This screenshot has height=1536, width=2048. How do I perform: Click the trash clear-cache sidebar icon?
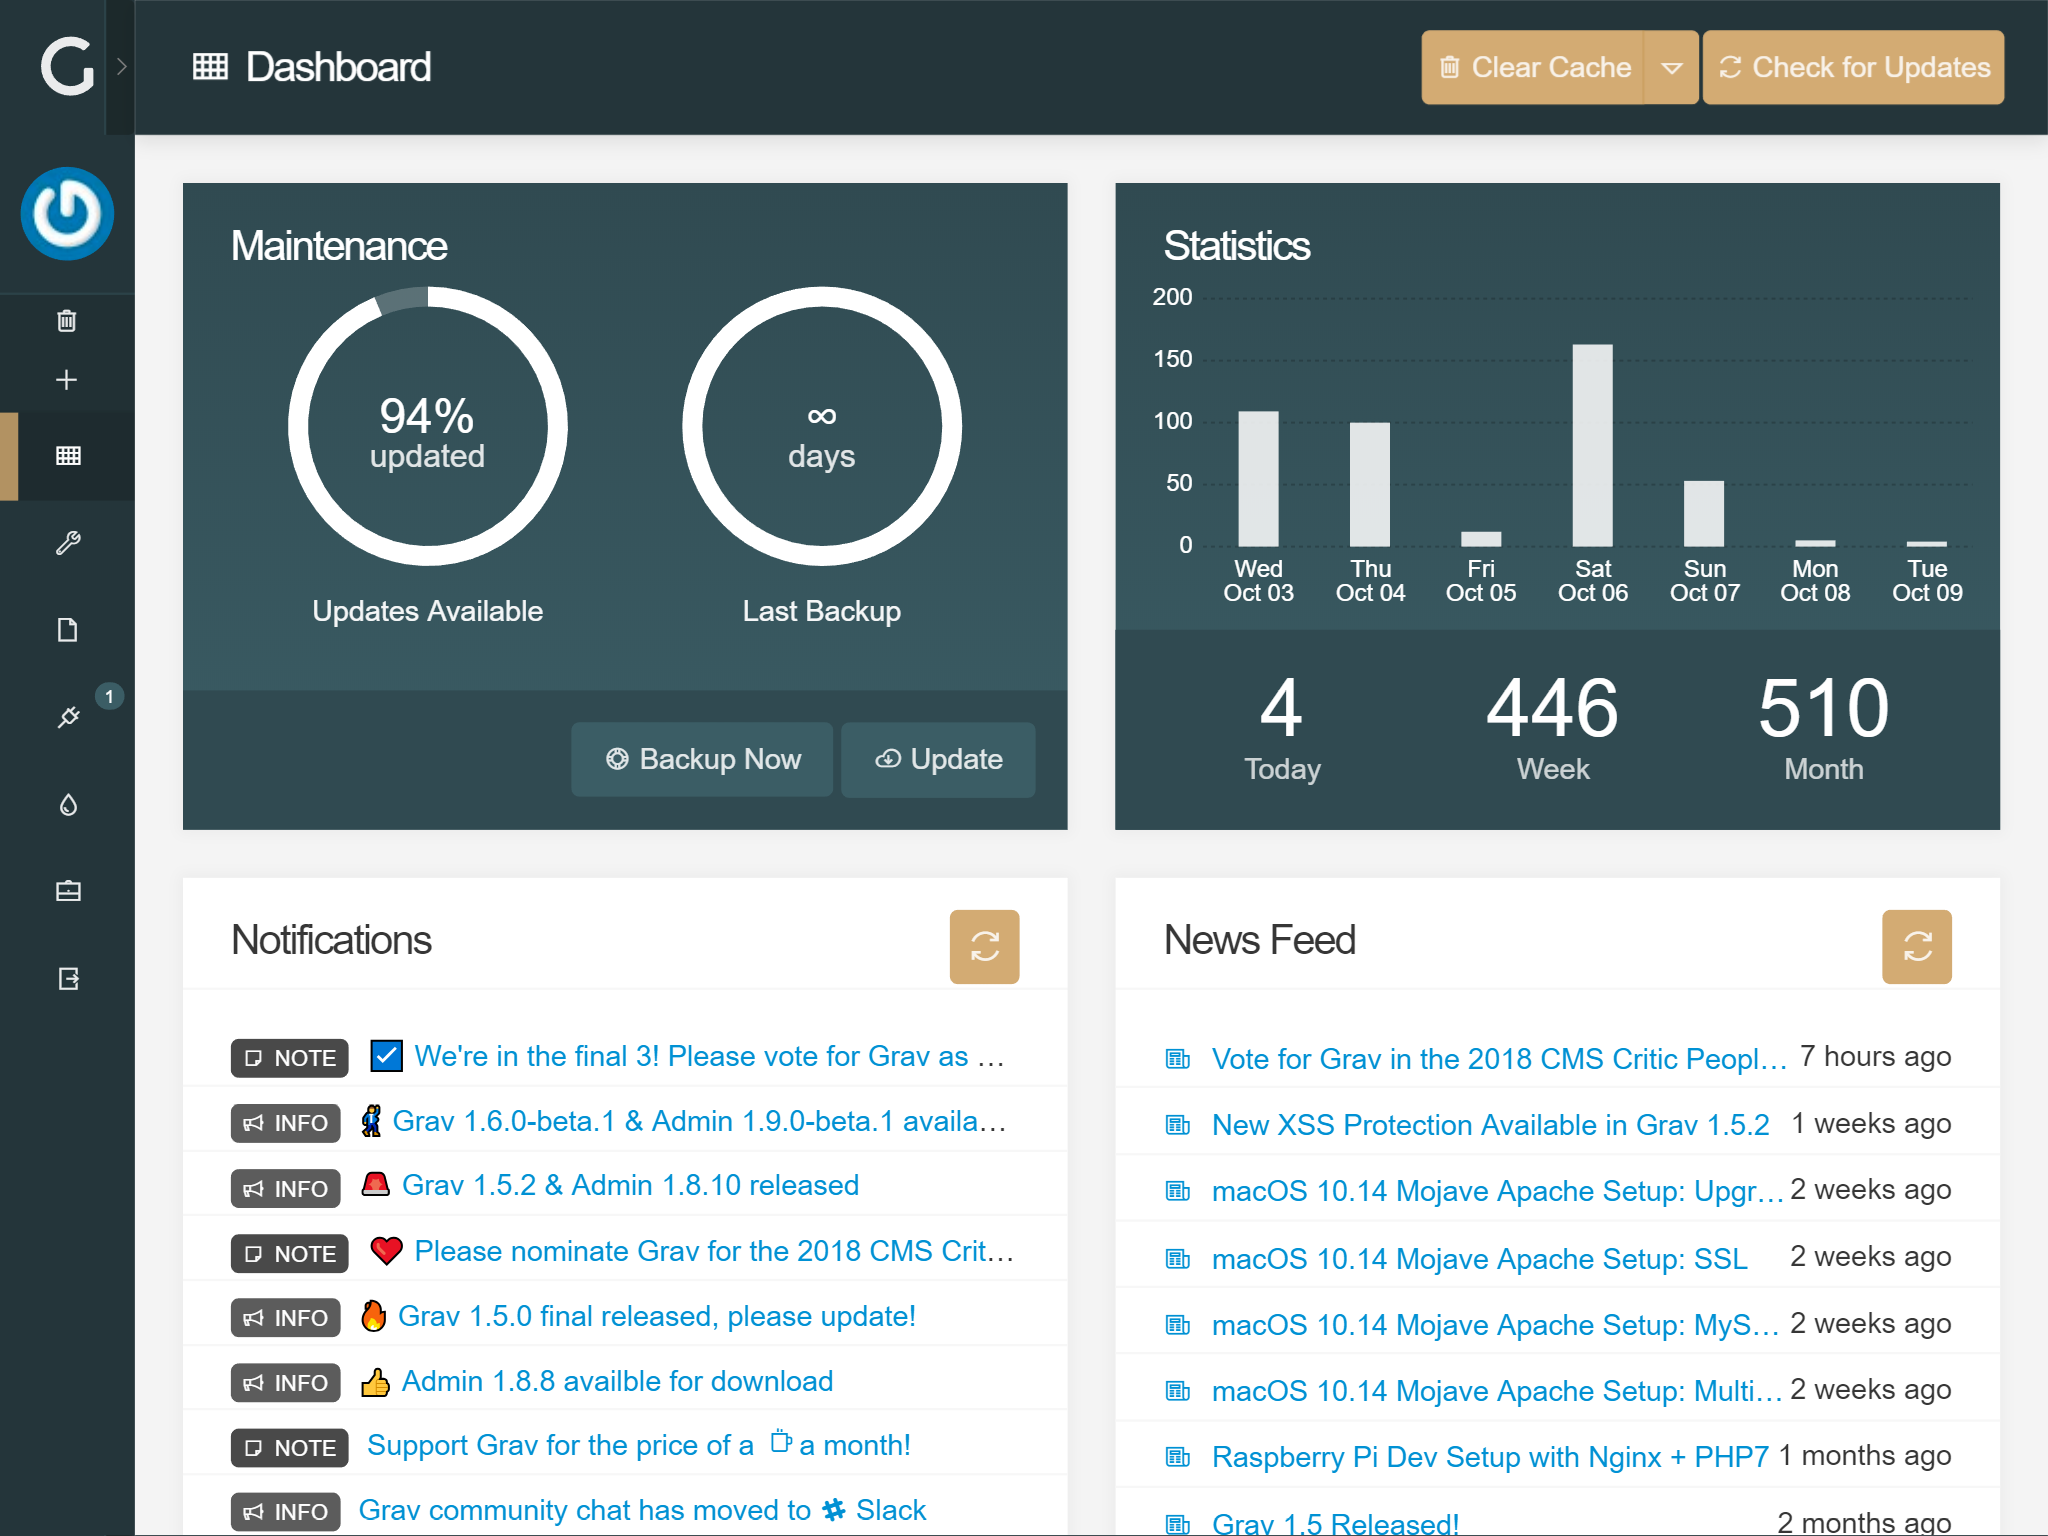coord(67,321)
